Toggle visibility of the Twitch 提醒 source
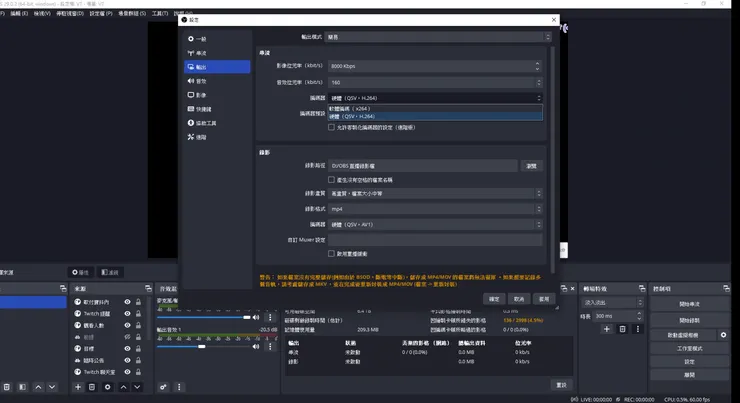The width and height of the screenshot is (740, 403). [127, 313]
